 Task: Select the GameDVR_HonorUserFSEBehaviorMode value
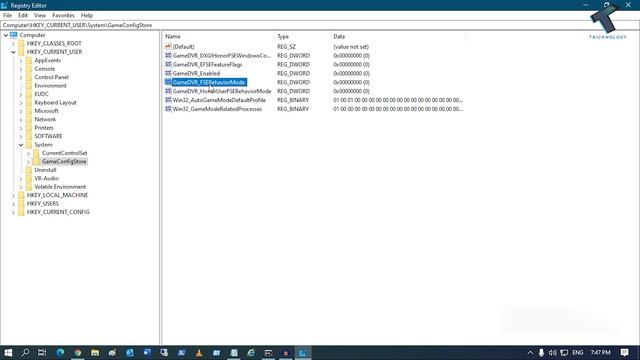[222, 91]
